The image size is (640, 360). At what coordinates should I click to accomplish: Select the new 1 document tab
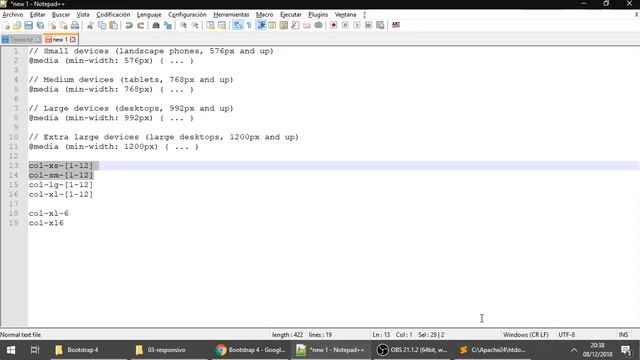click(x=60, y=40)
